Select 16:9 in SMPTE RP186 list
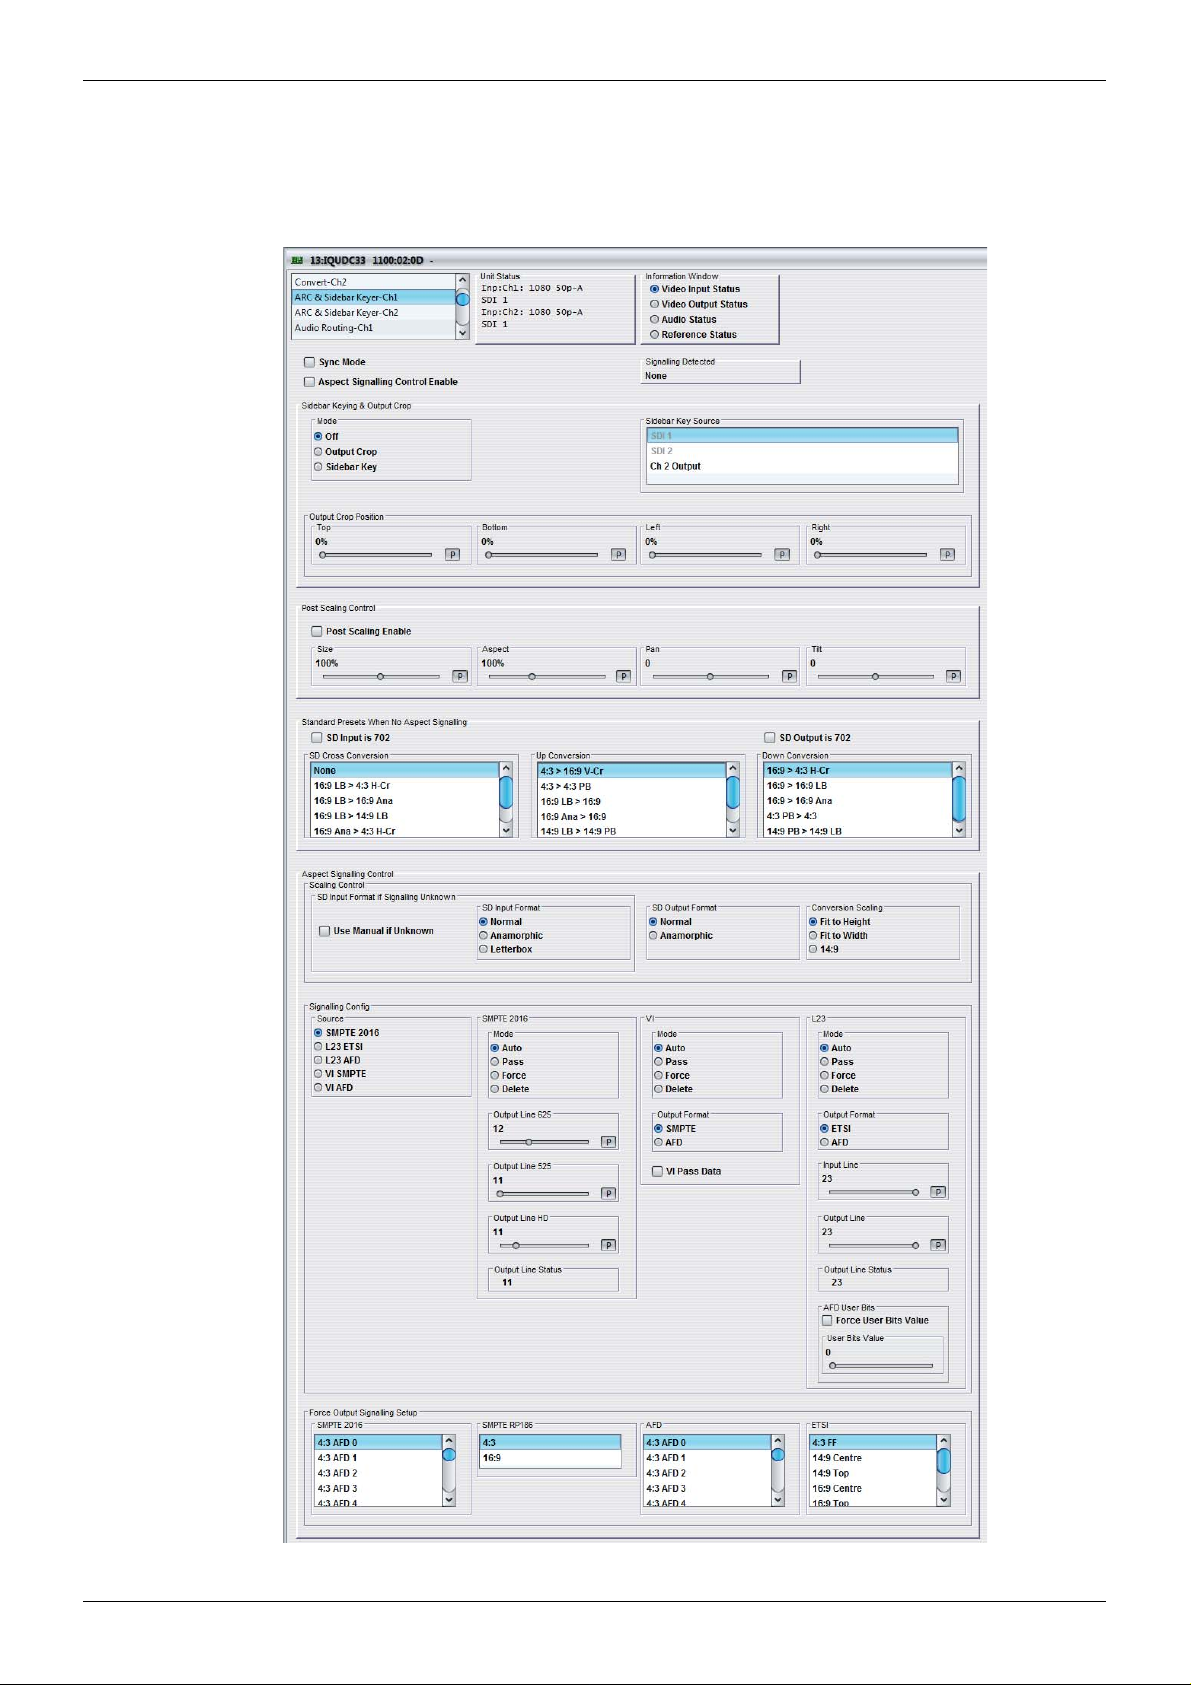Screen dimensions: 1191x1685 coord(550,1458)
